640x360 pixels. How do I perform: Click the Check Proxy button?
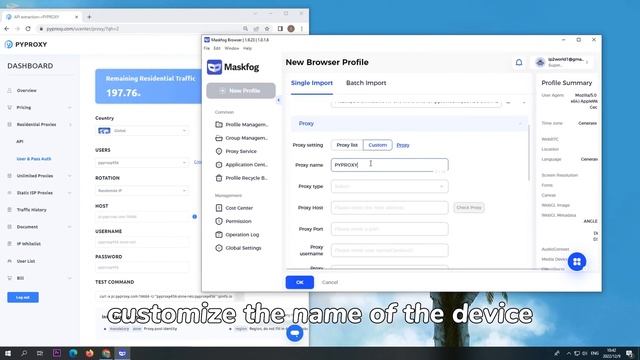(469, 208)
